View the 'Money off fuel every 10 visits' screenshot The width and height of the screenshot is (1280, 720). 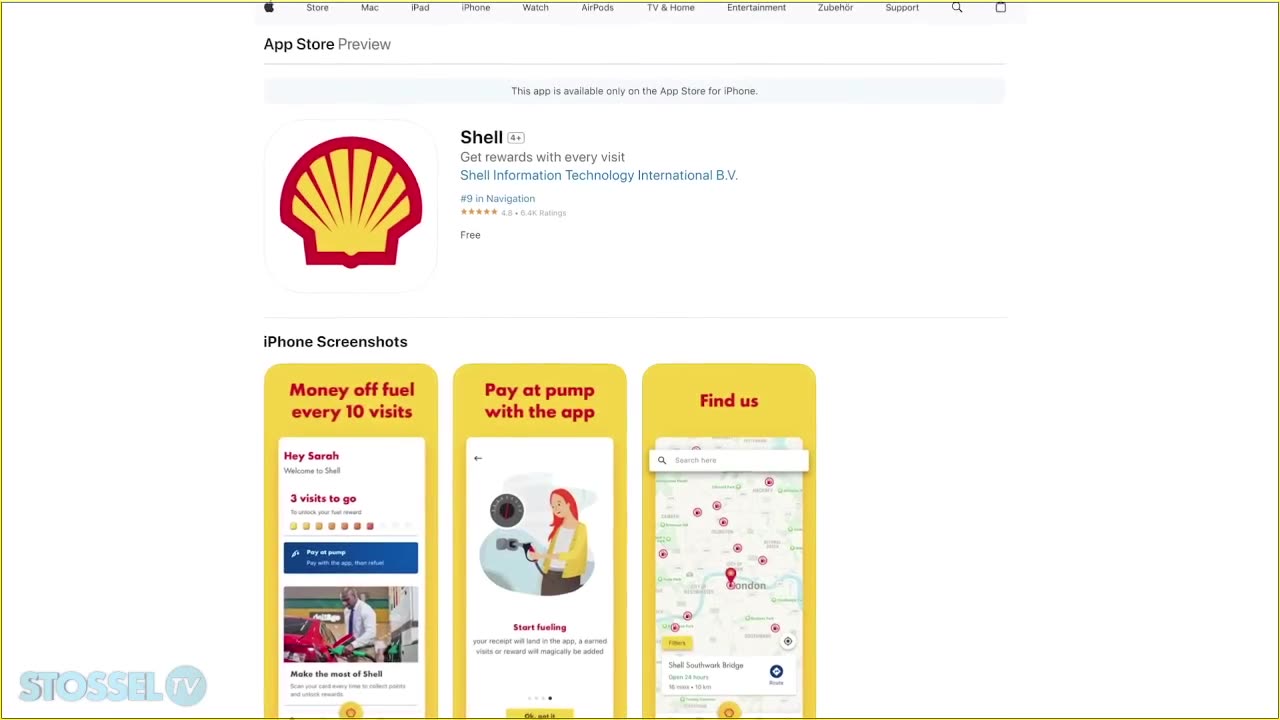pos(351,541)
